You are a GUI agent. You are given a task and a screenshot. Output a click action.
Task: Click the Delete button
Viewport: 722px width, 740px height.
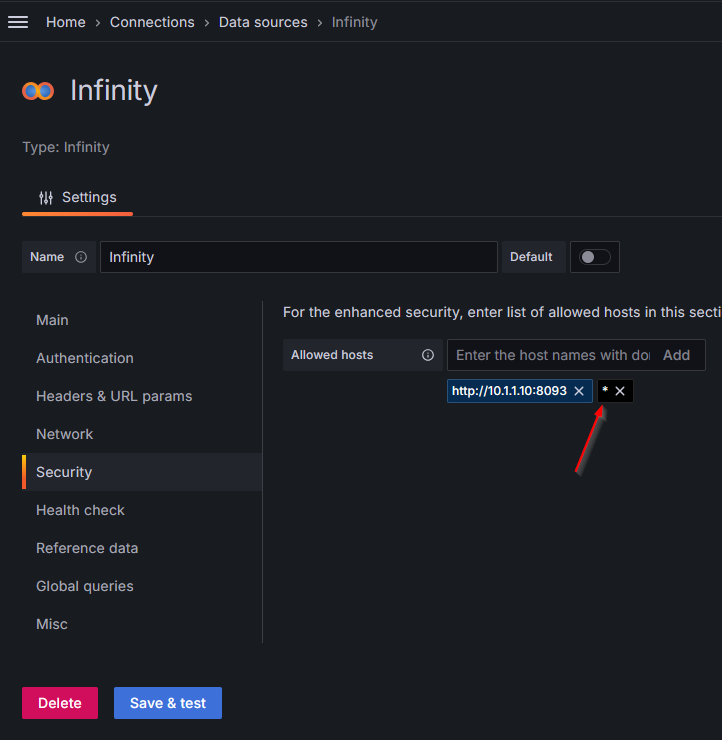(x=60, y=703)
